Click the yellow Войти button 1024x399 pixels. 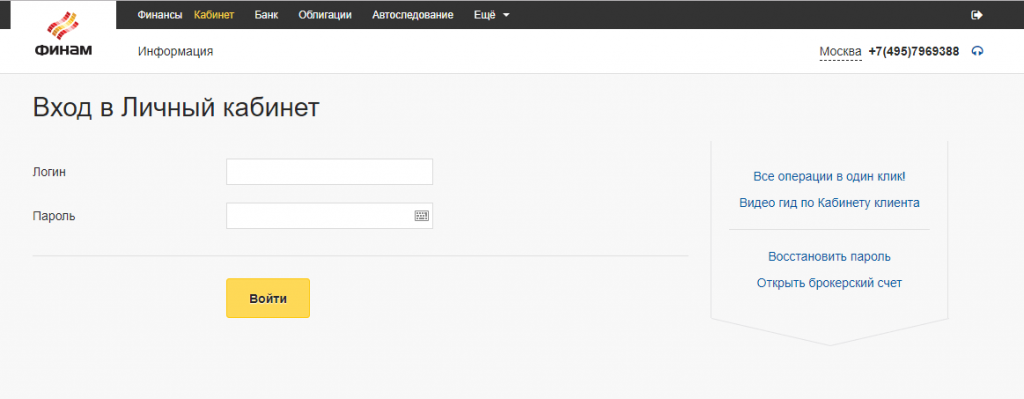(x=268, y=298)
